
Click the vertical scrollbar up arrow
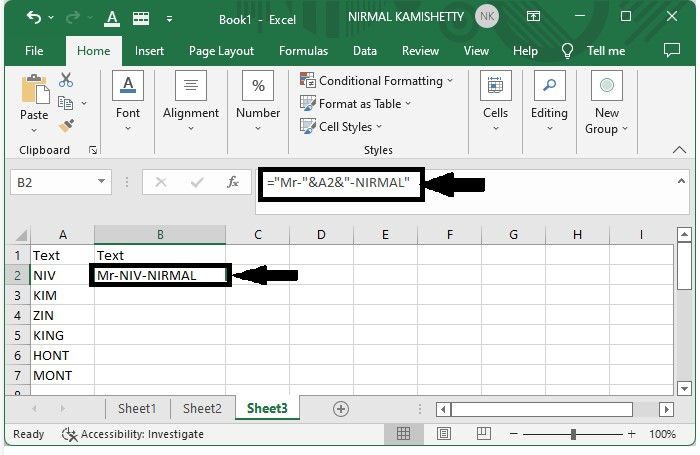tap(684, 234)
